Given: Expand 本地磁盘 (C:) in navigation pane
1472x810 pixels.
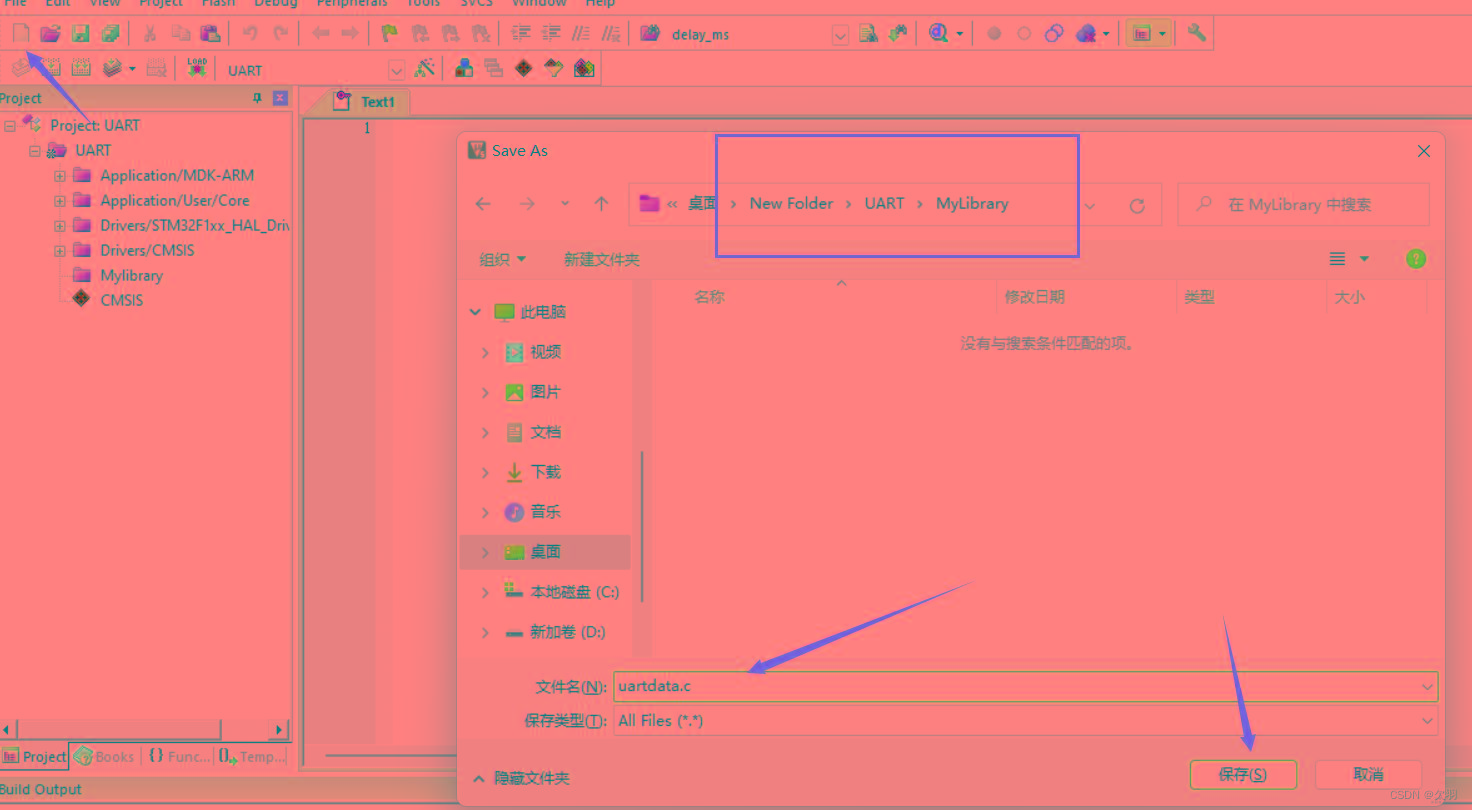Looking at the screenshot, I should (485, 592).
